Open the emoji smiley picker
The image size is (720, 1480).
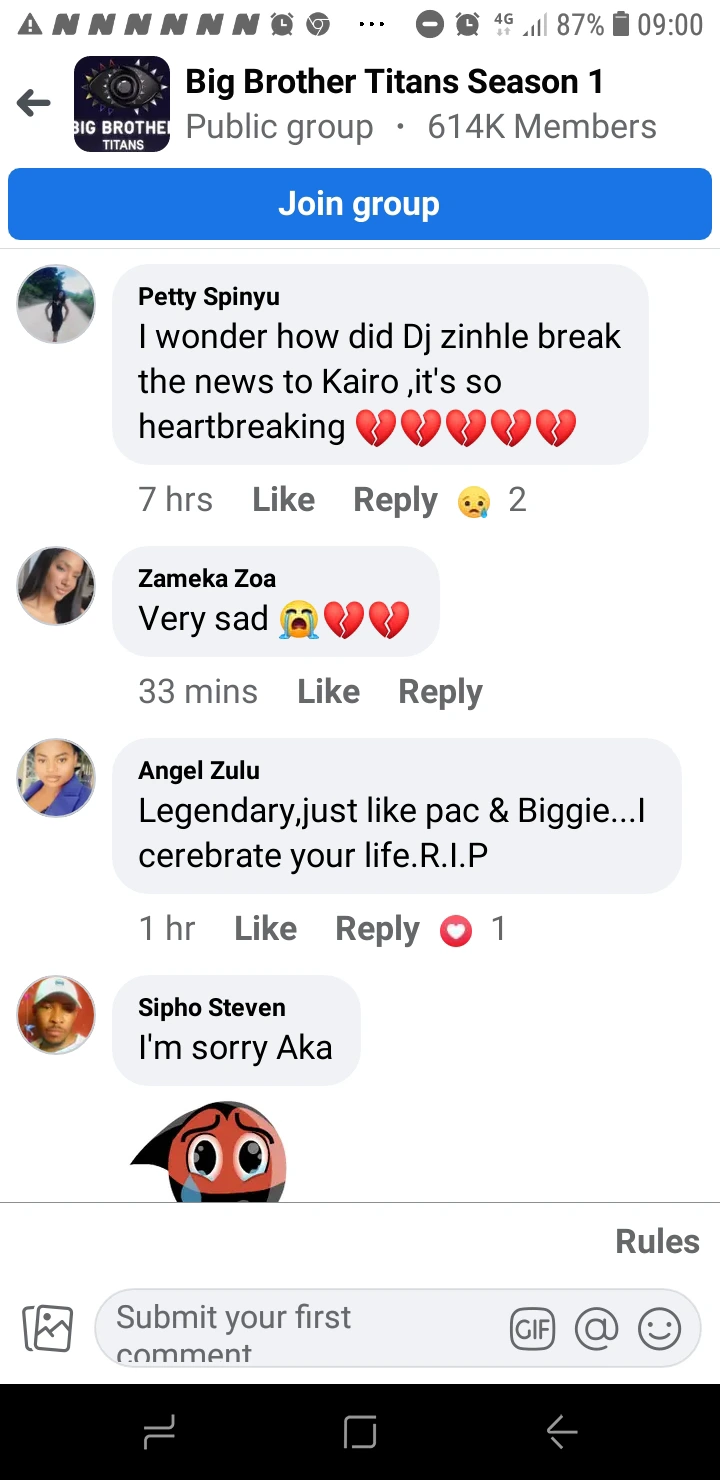coord(659,1329)
